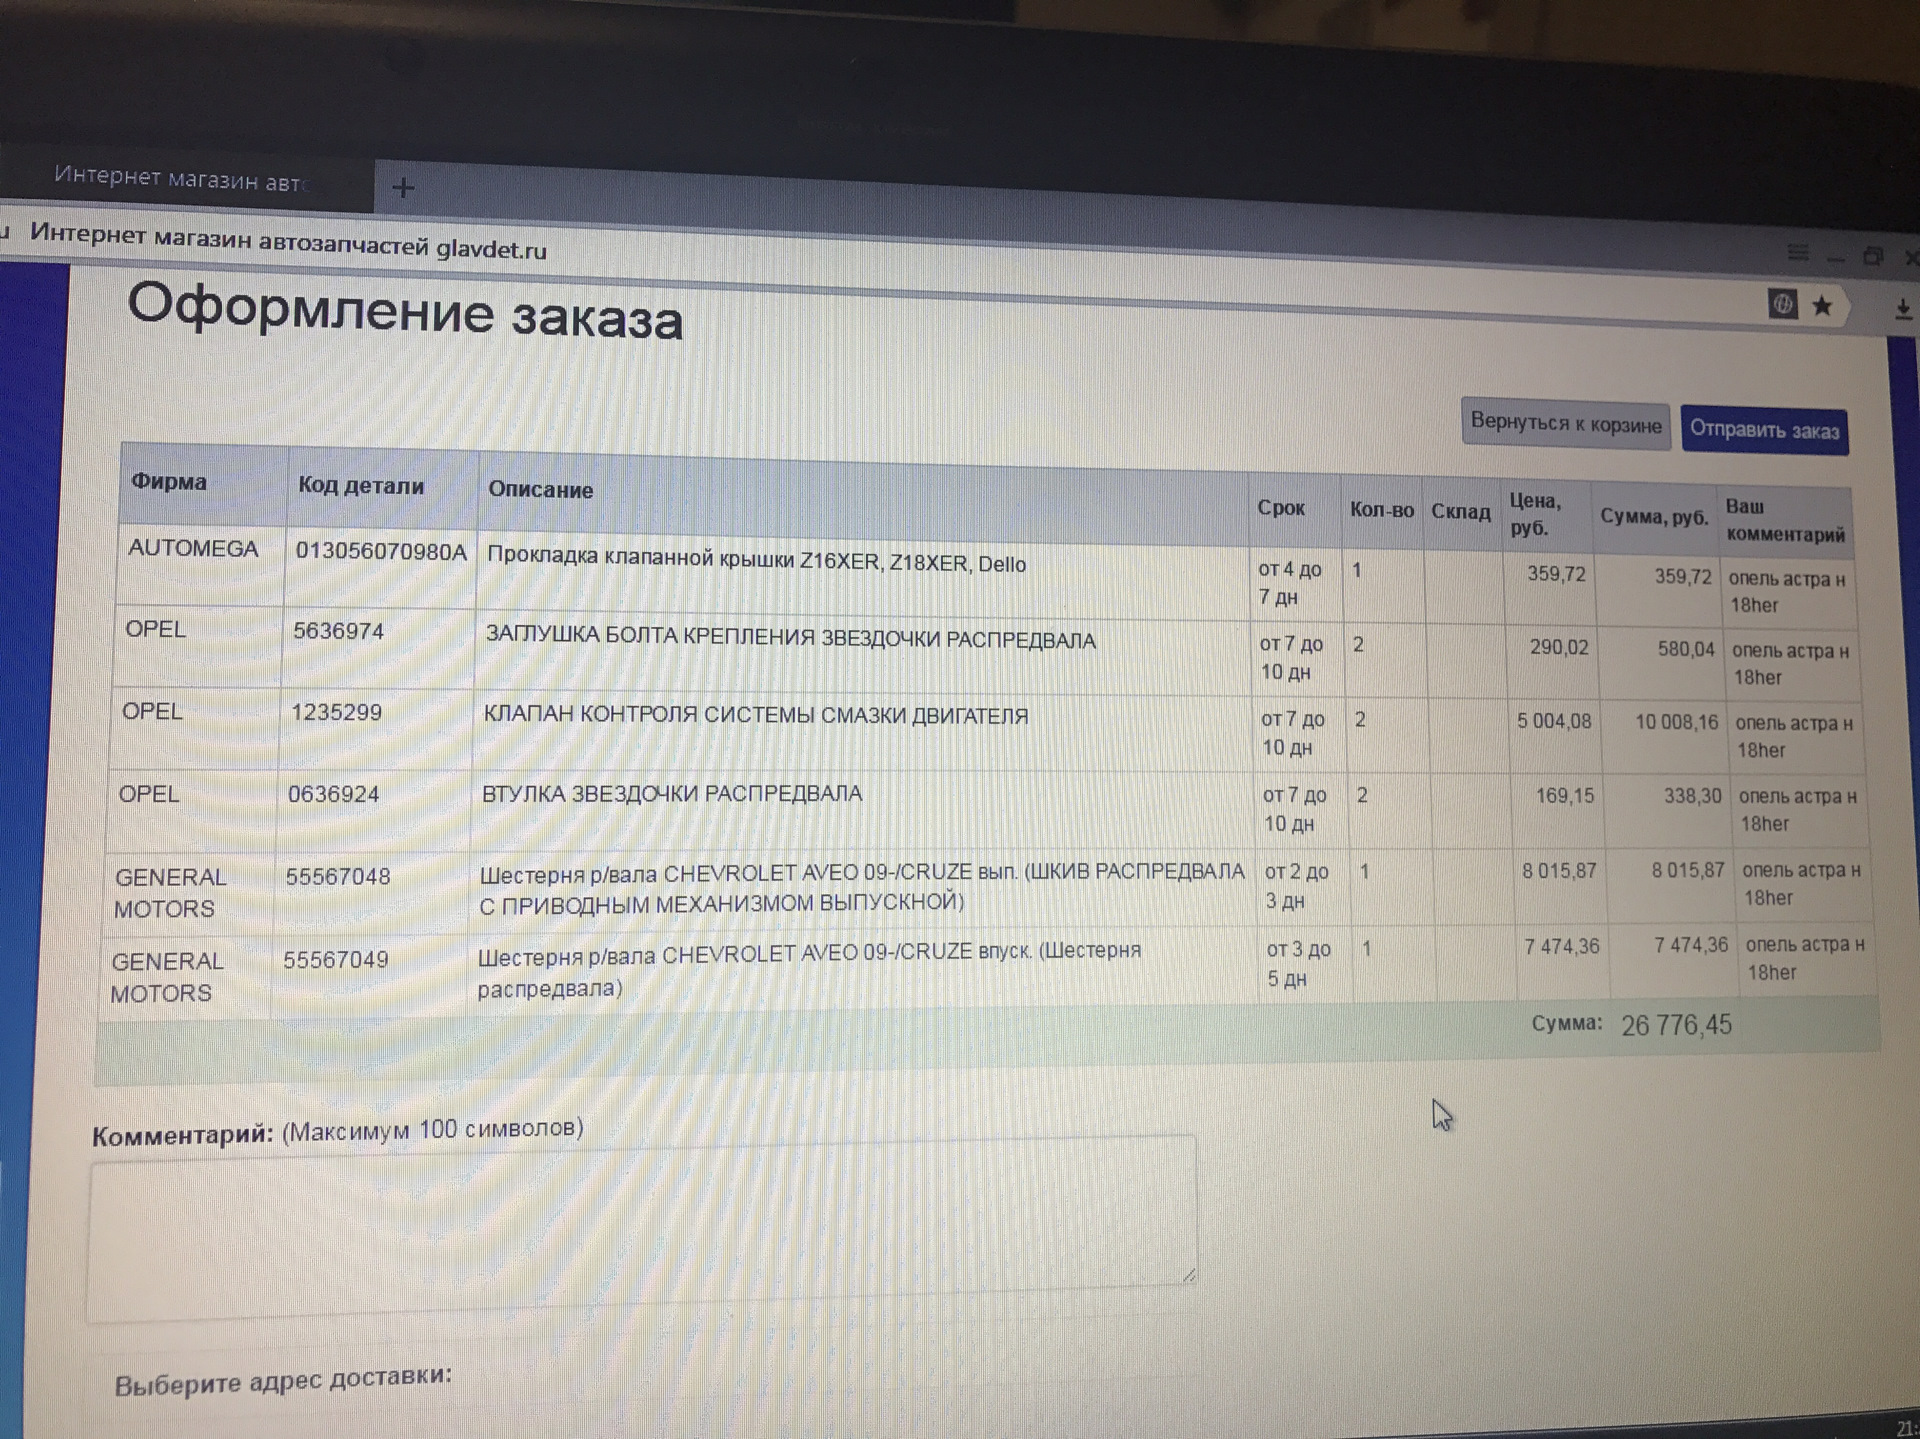This screenshot has width=1920, height=1439.
Task: Select part code 0636924
Action: (333, 794)
